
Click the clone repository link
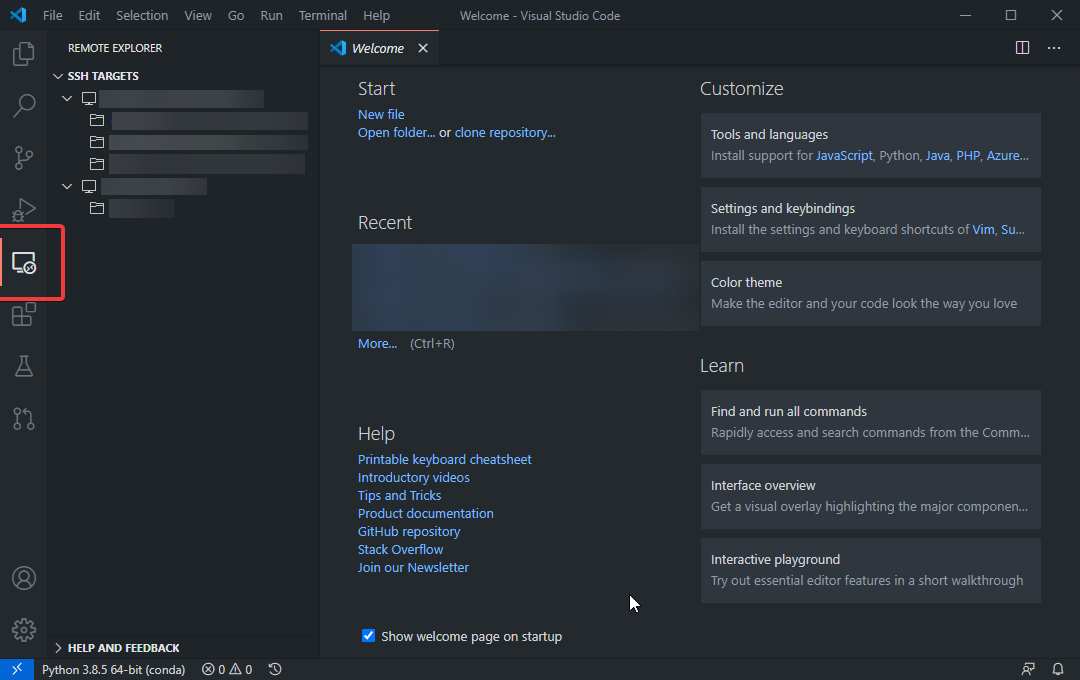tap(505, 132)
